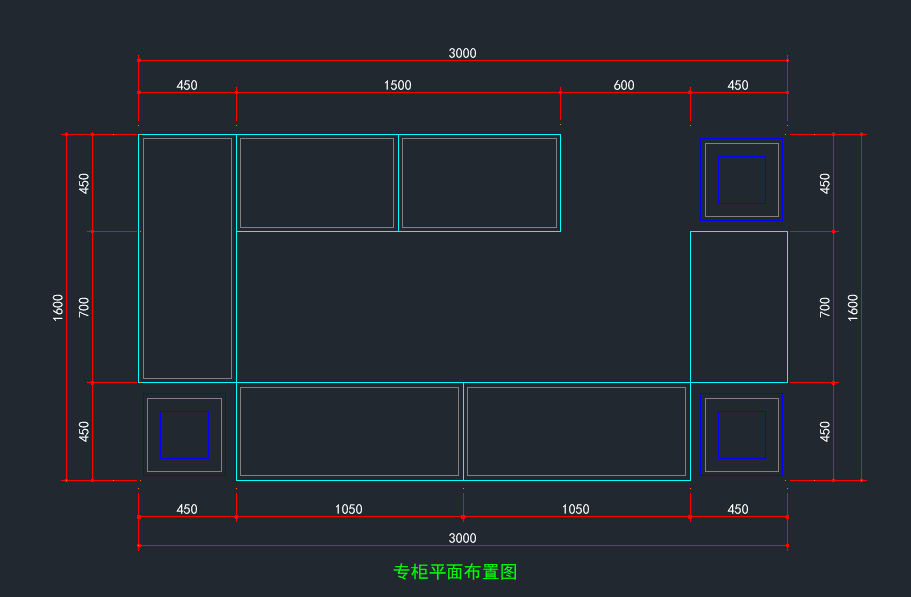Click inside the upper-left horizontal cabinet rectangle
Viewport: 911px width, 597px height.
point(317,183)
